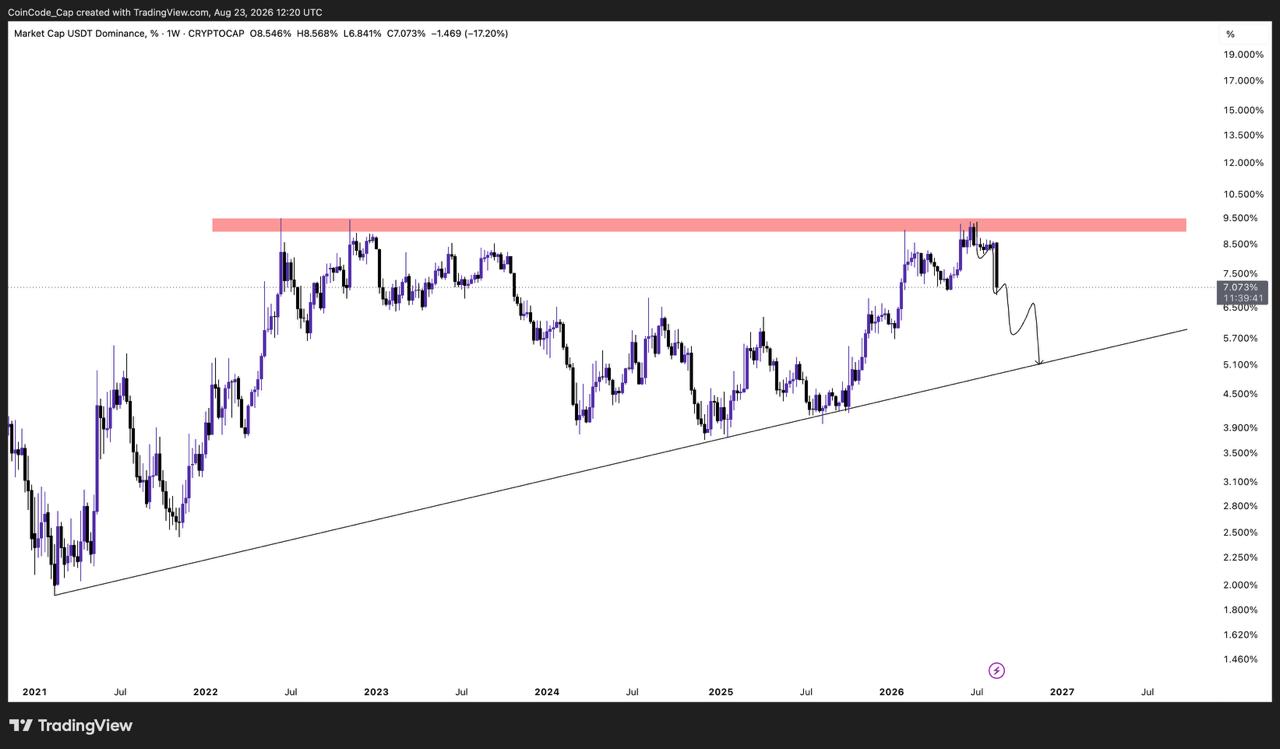1280x749 pixels.
Task: Click the 9.500% price axis label
Action: pos(1243,218)
